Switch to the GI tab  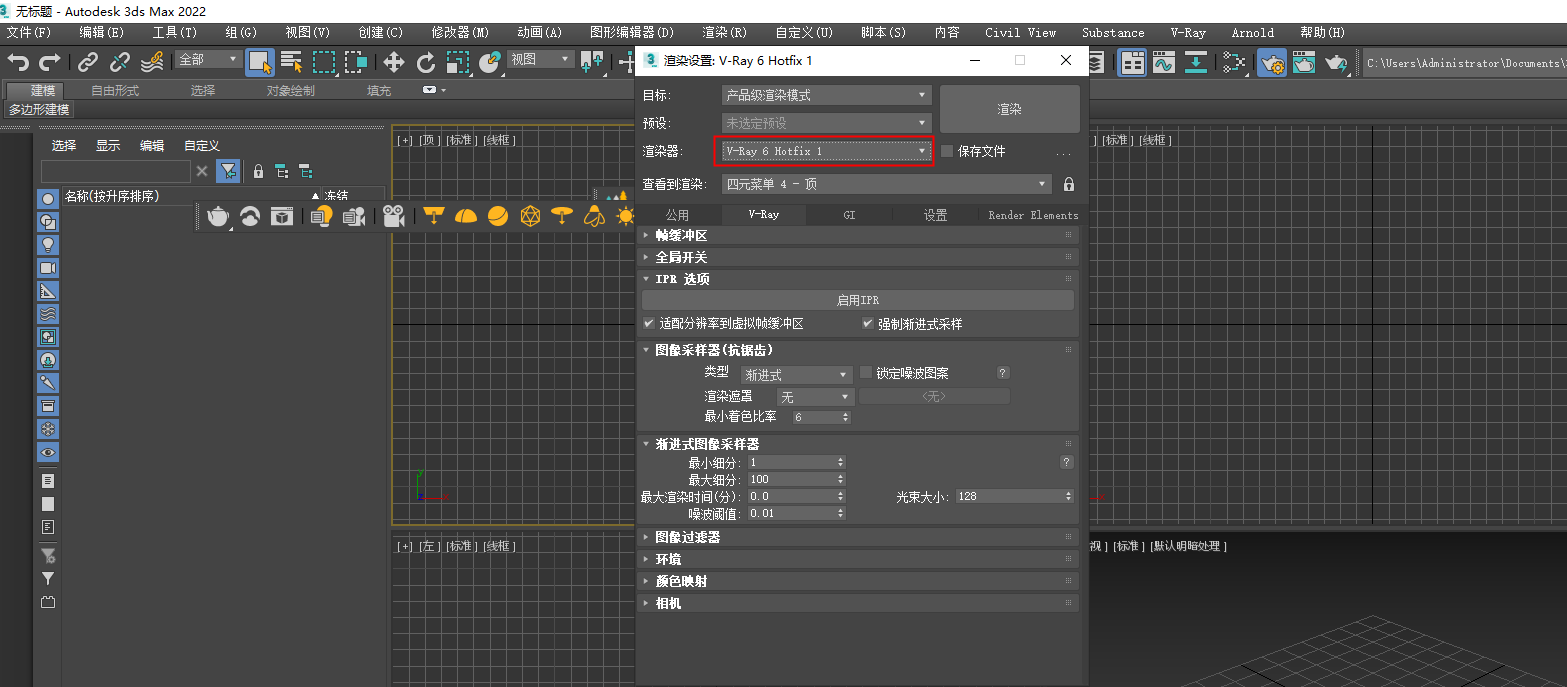coord(849,214)
